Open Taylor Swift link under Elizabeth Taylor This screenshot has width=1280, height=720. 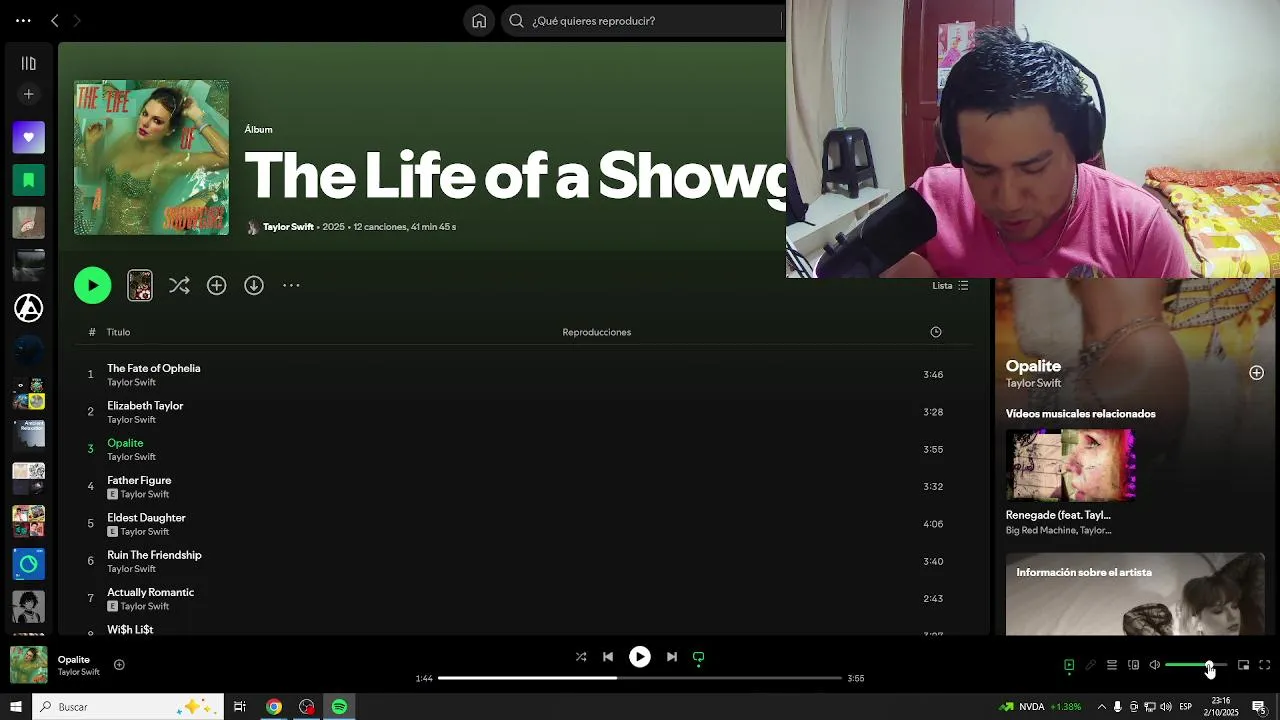pyautogui.click(x=131, y=420)
